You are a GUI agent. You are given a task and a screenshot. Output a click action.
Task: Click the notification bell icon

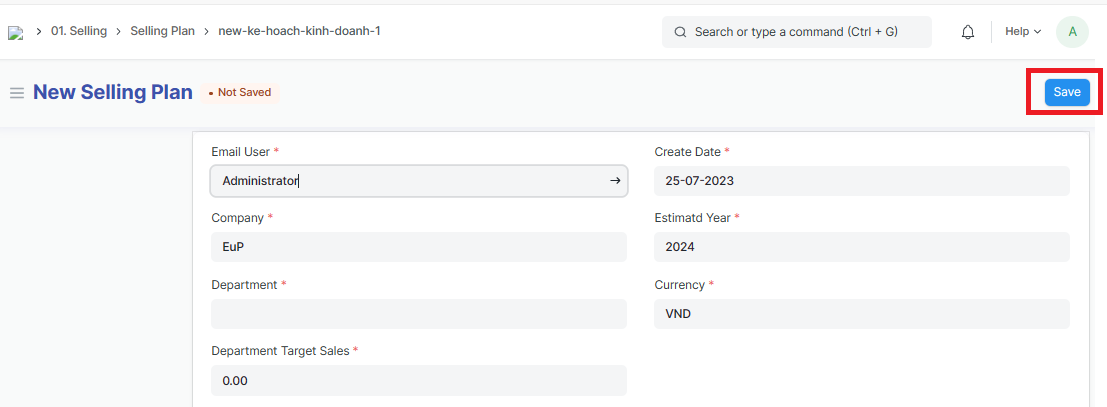[968, 32]
